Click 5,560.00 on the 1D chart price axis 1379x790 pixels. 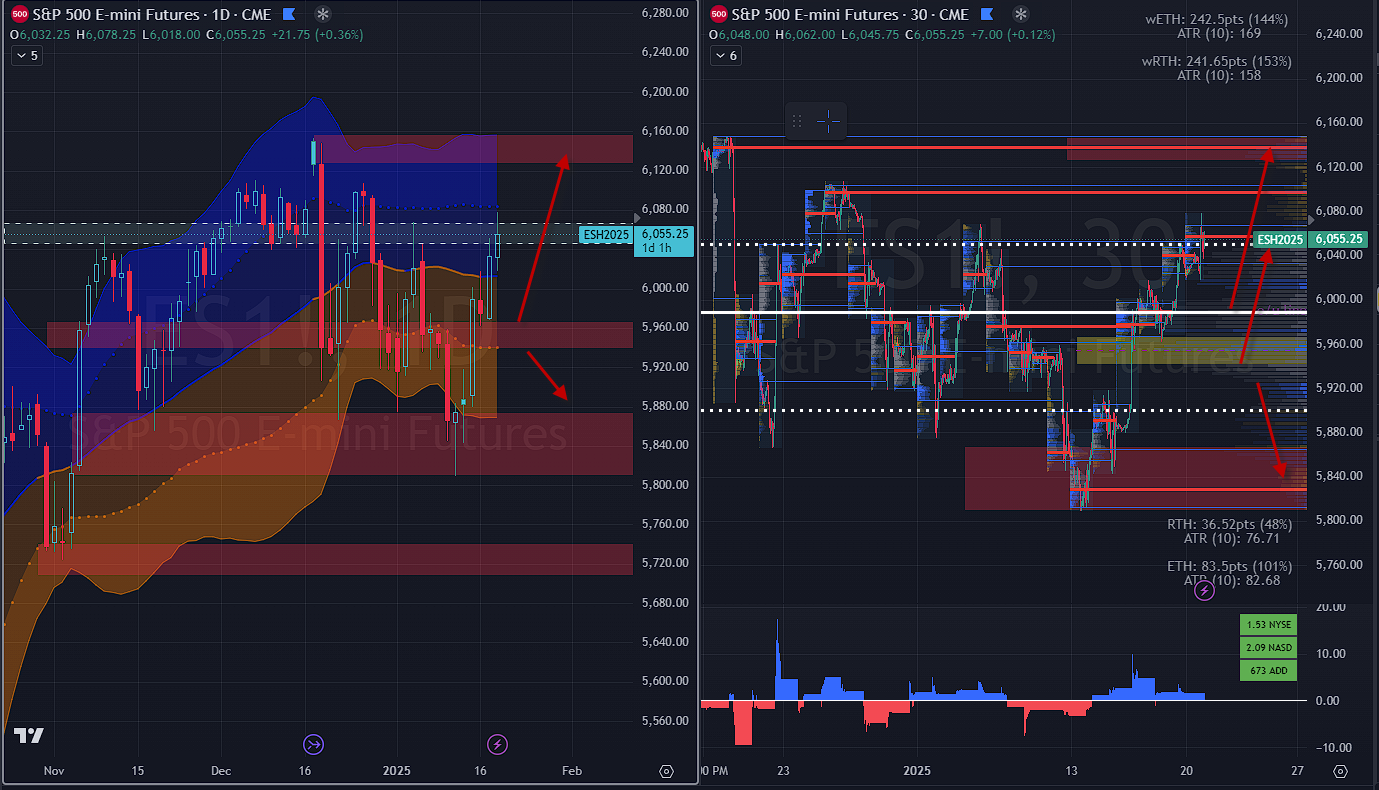click(665, 720)
